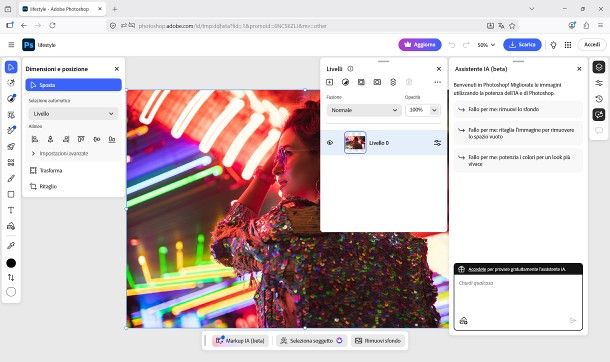610x362 pixels.
Task: Open the Normale blend mode dropdown
Action: [x=364, y=110]
